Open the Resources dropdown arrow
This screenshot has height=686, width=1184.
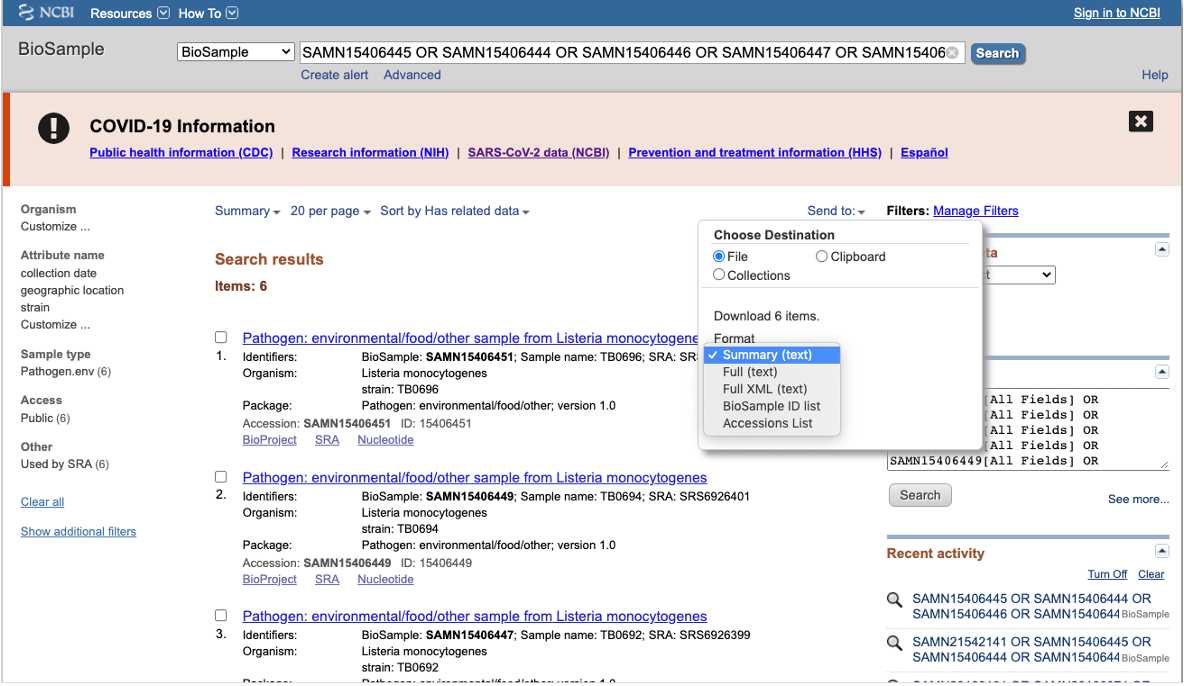163,13
